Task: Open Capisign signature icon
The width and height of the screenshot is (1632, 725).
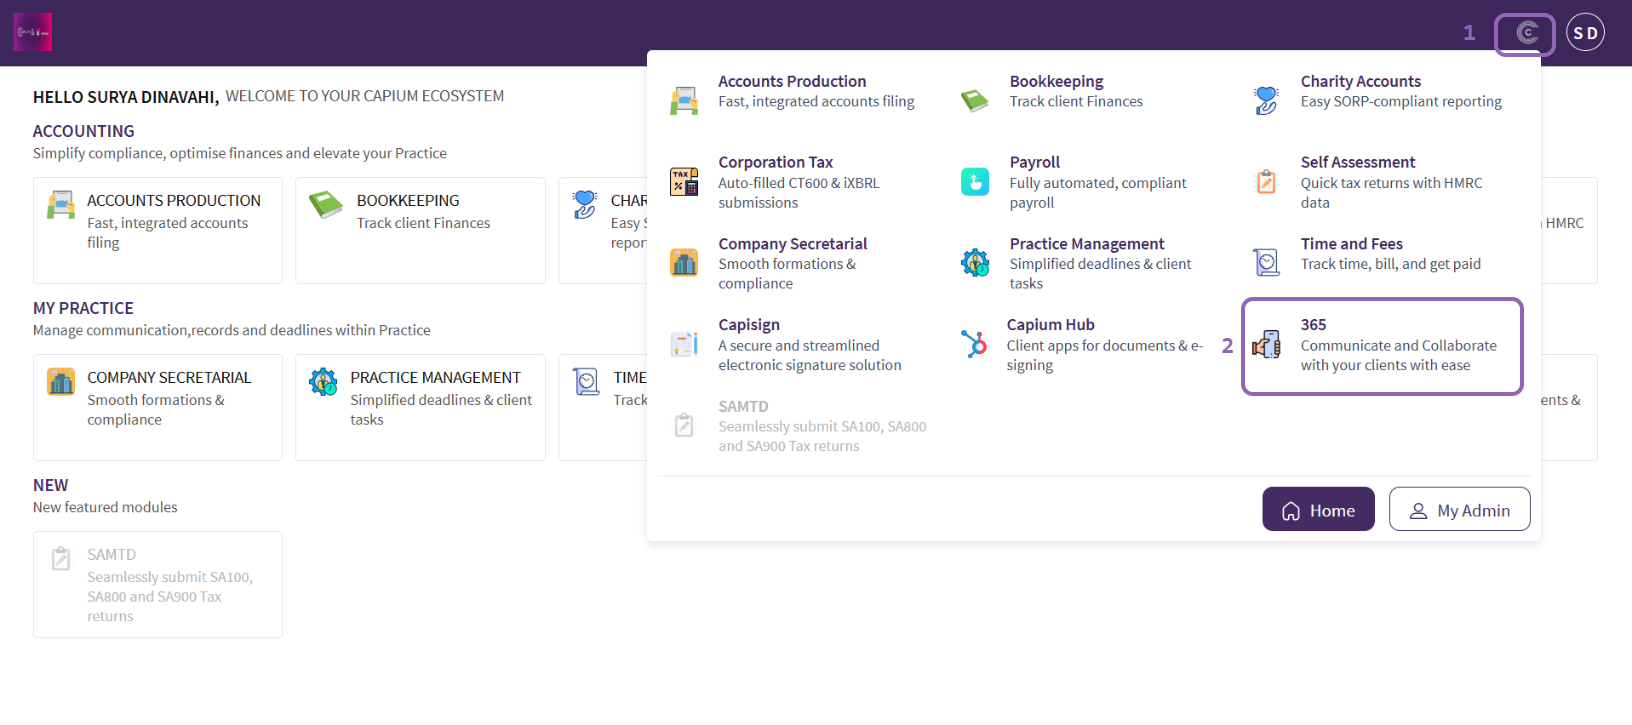Action: coord(684,344)
